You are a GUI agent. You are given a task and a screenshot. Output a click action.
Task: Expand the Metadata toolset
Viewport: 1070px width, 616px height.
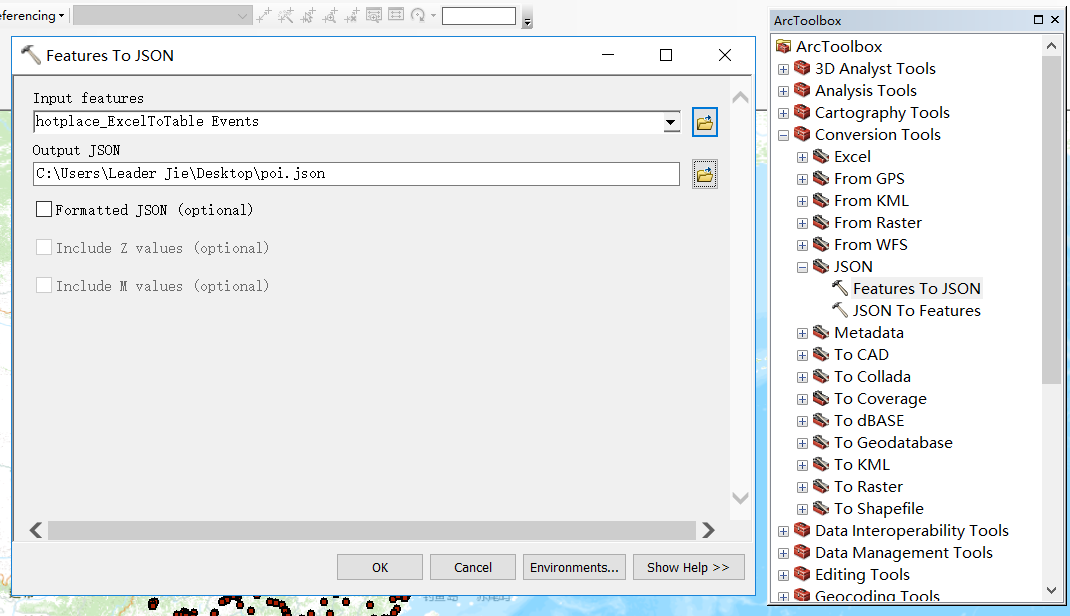click(802, 334)
